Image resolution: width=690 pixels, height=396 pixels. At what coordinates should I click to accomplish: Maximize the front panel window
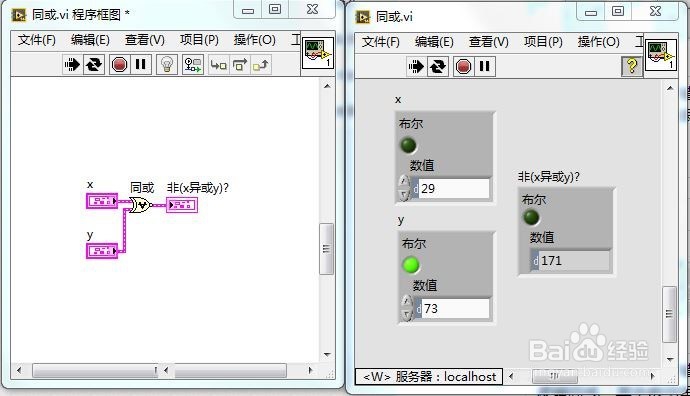point(618,11)
